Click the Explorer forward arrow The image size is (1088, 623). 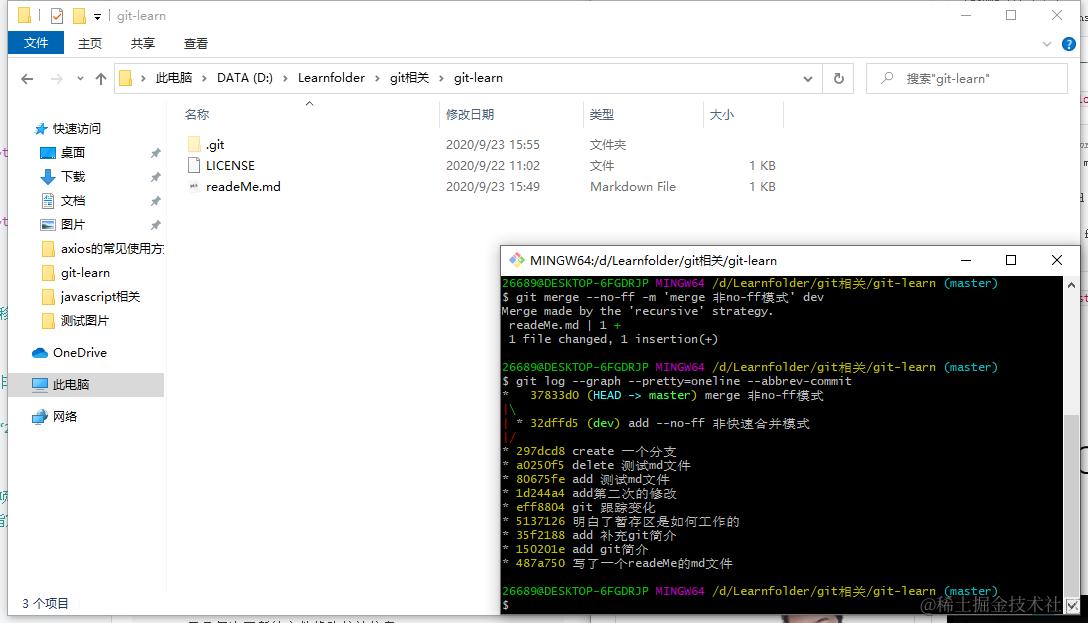(57, 78)
